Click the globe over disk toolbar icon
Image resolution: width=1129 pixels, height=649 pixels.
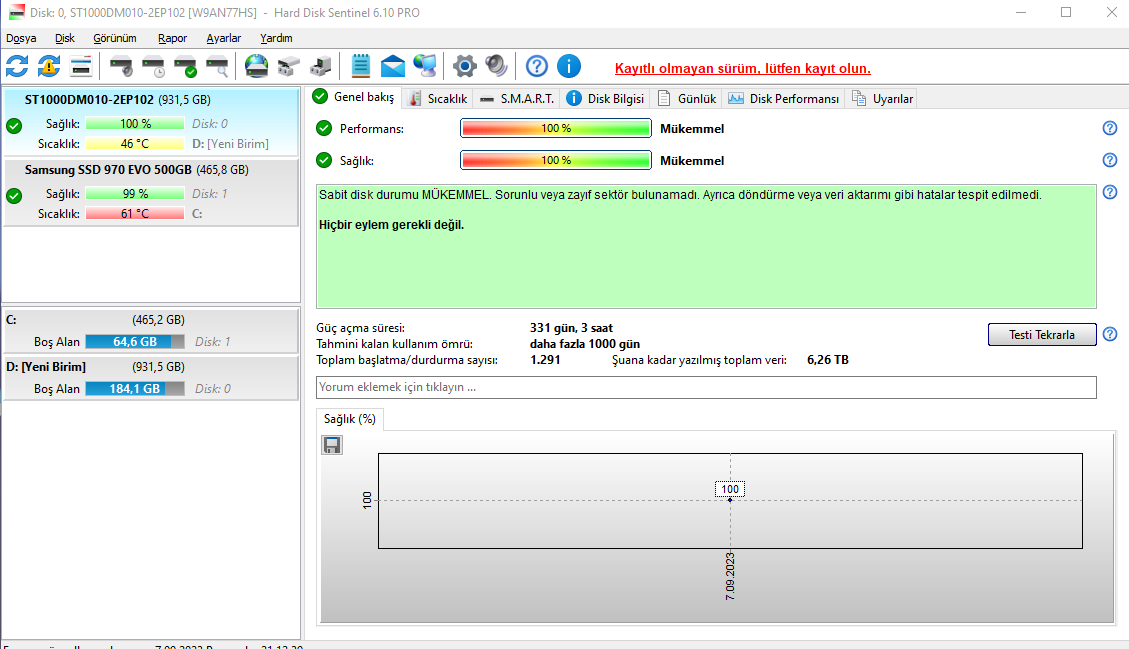(256, 66)
